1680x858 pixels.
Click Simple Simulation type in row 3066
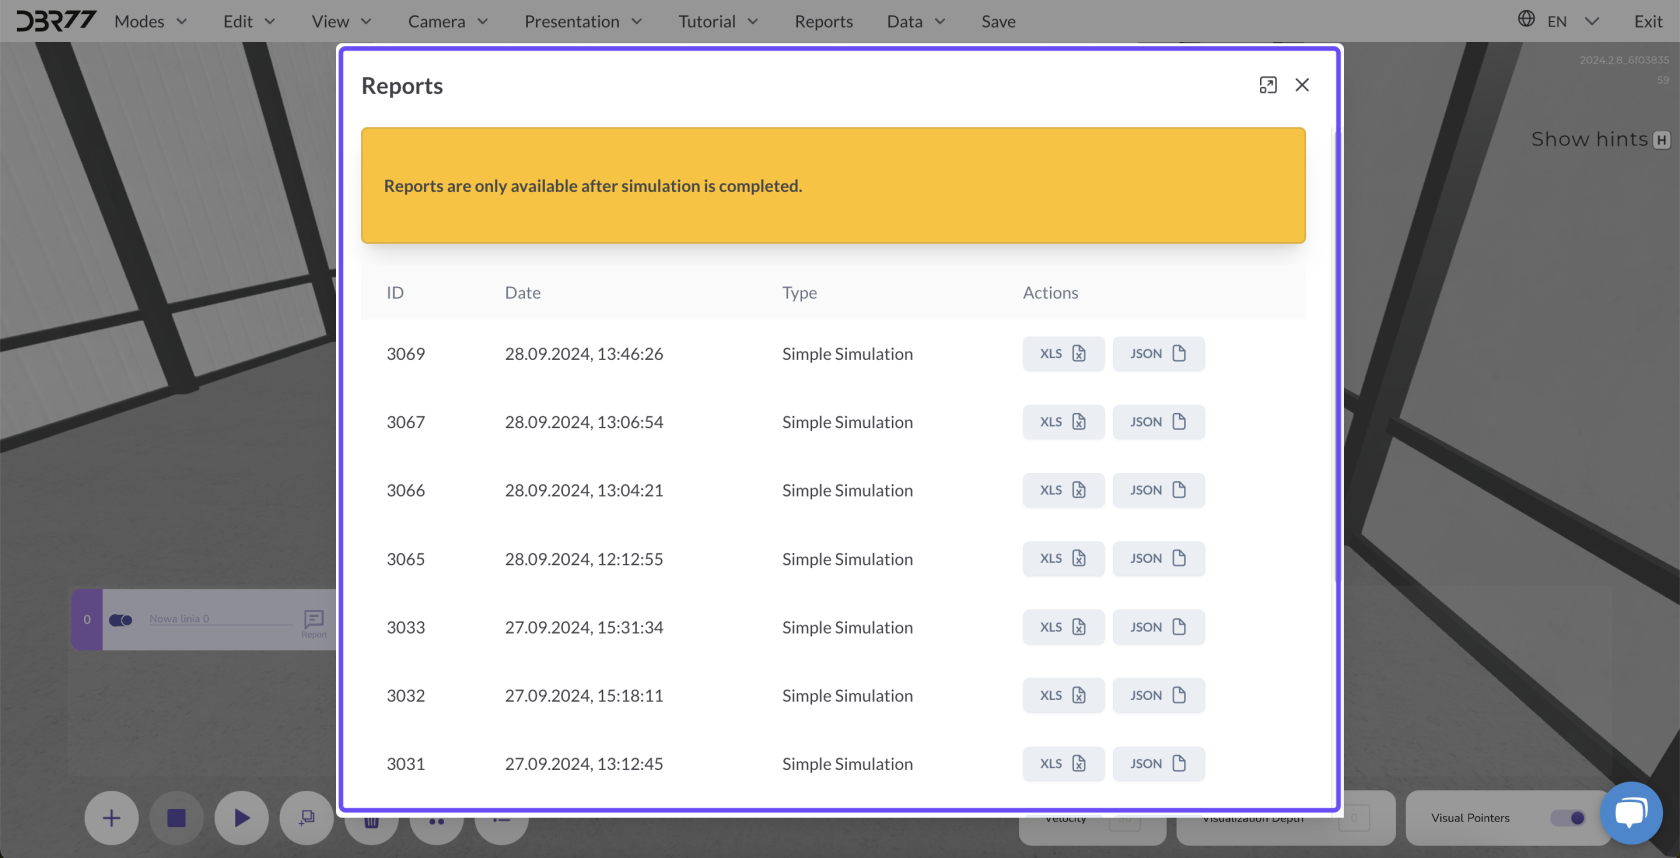[x=847, y=490]
